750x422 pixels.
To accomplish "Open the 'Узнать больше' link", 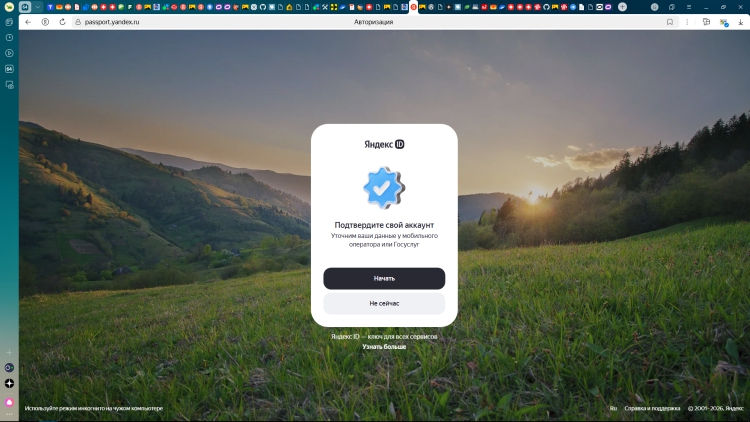I will tap(384, 346).
